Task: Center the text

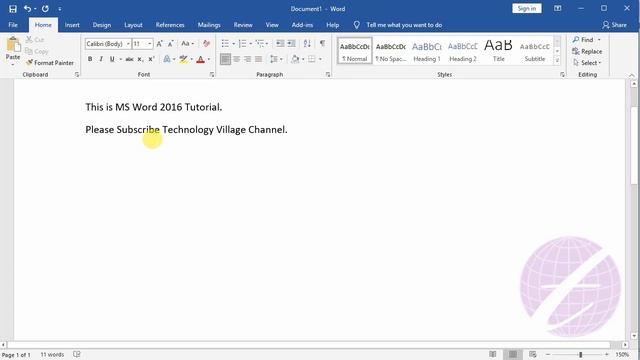Action: point(236,59)
